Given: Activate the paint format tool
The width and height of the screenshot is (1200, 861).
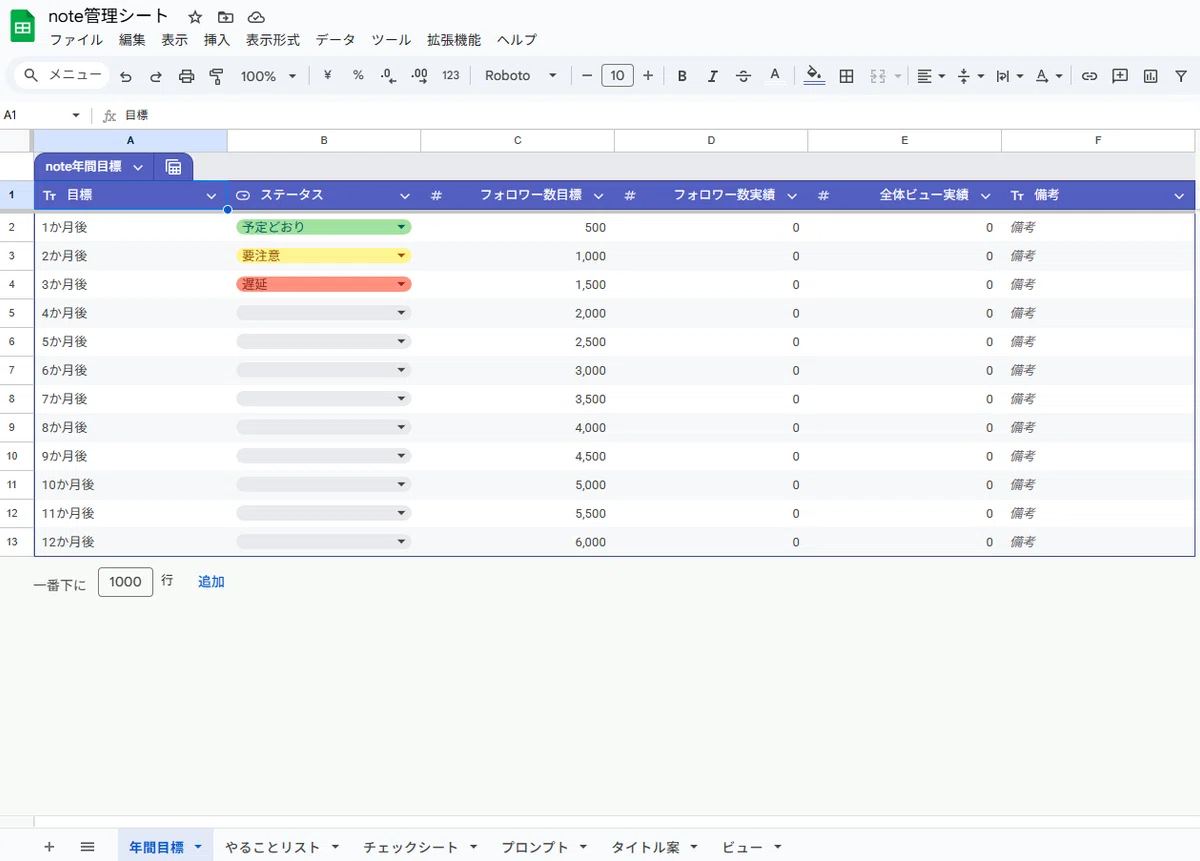Looking at the screenshot, I should pyautogui.click(x=216, y=76).
